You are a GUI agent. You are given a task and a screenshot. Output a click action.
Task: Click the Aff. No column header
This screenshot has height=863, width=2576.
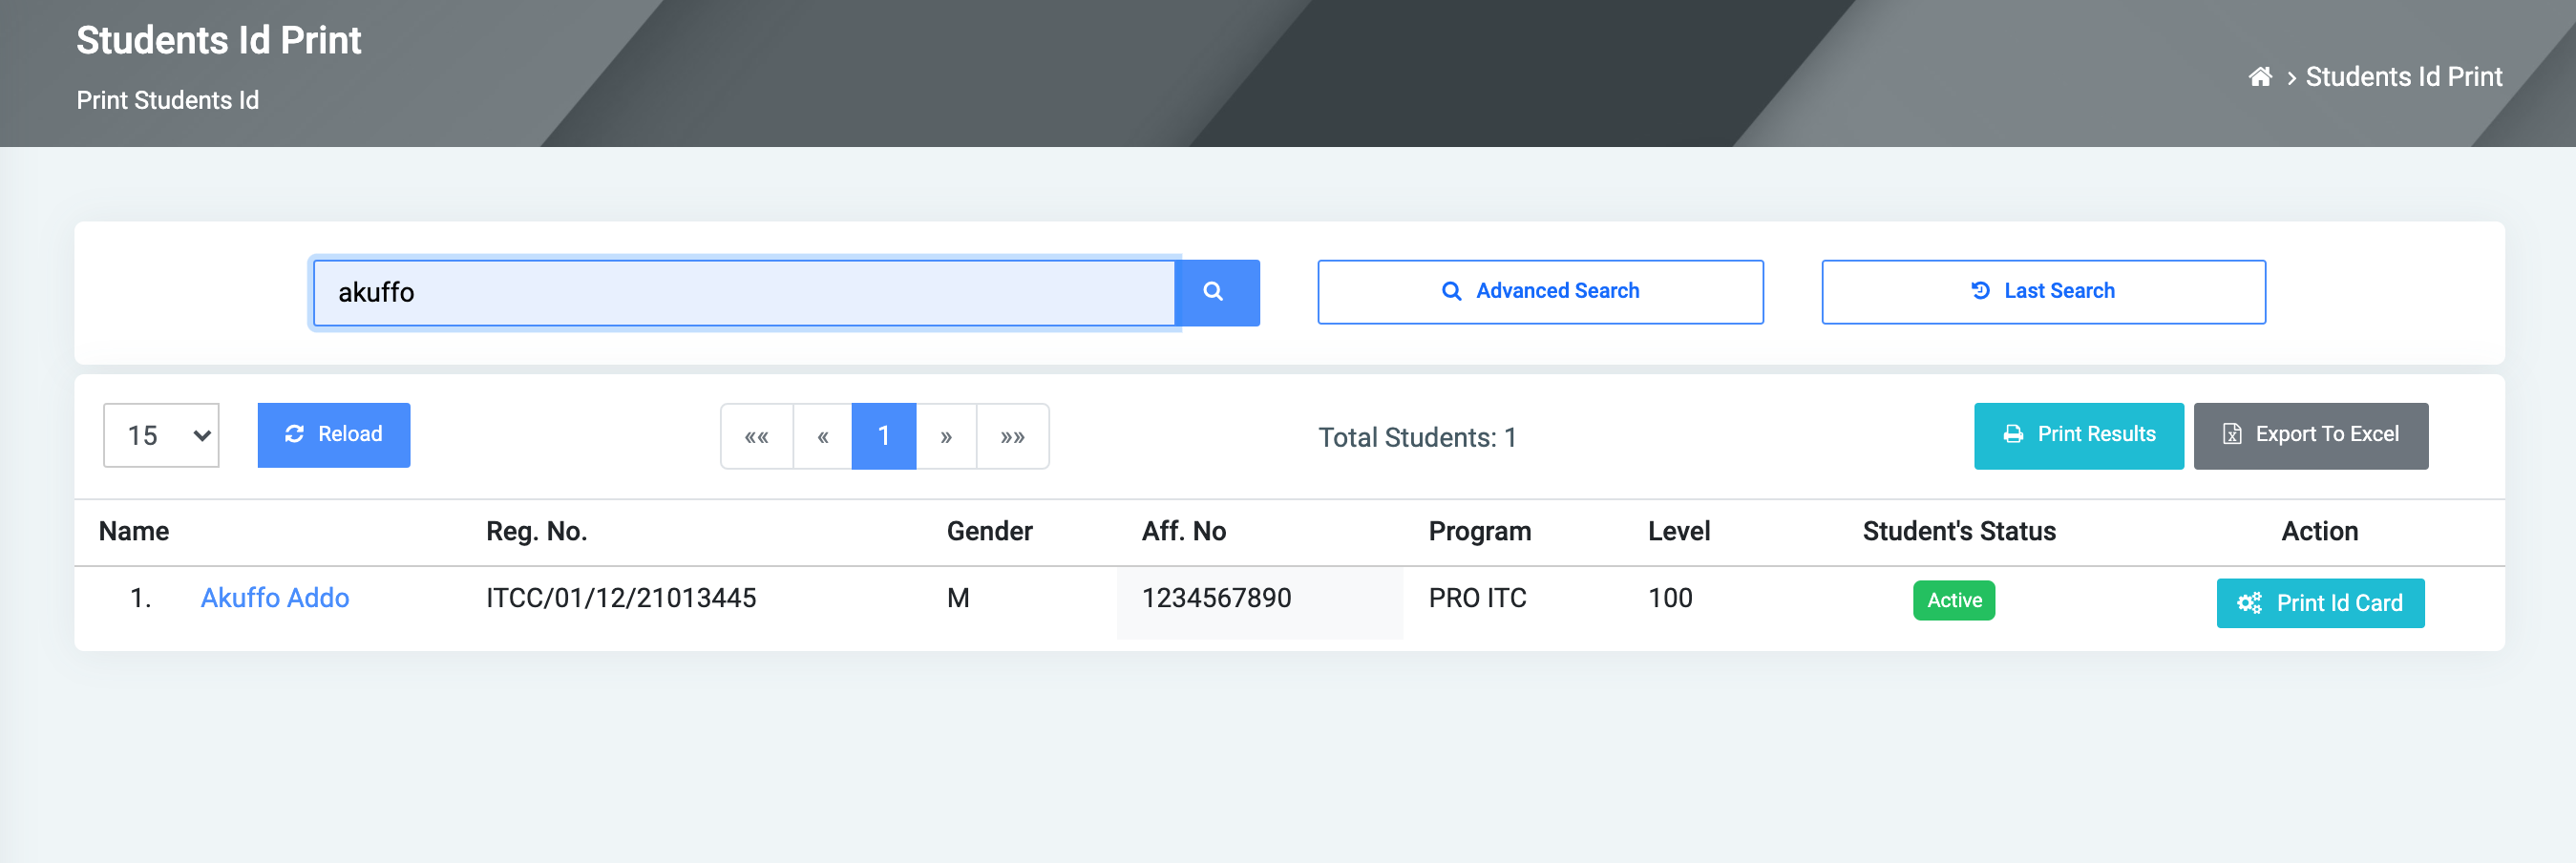click(x=1183, y=531)
